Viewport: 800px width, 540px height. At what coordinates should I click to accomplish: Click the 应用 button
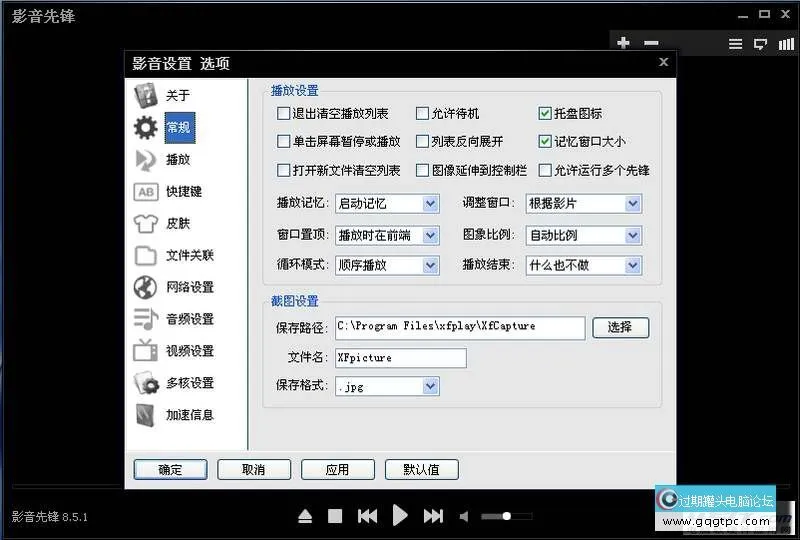[x=338, y=470]
